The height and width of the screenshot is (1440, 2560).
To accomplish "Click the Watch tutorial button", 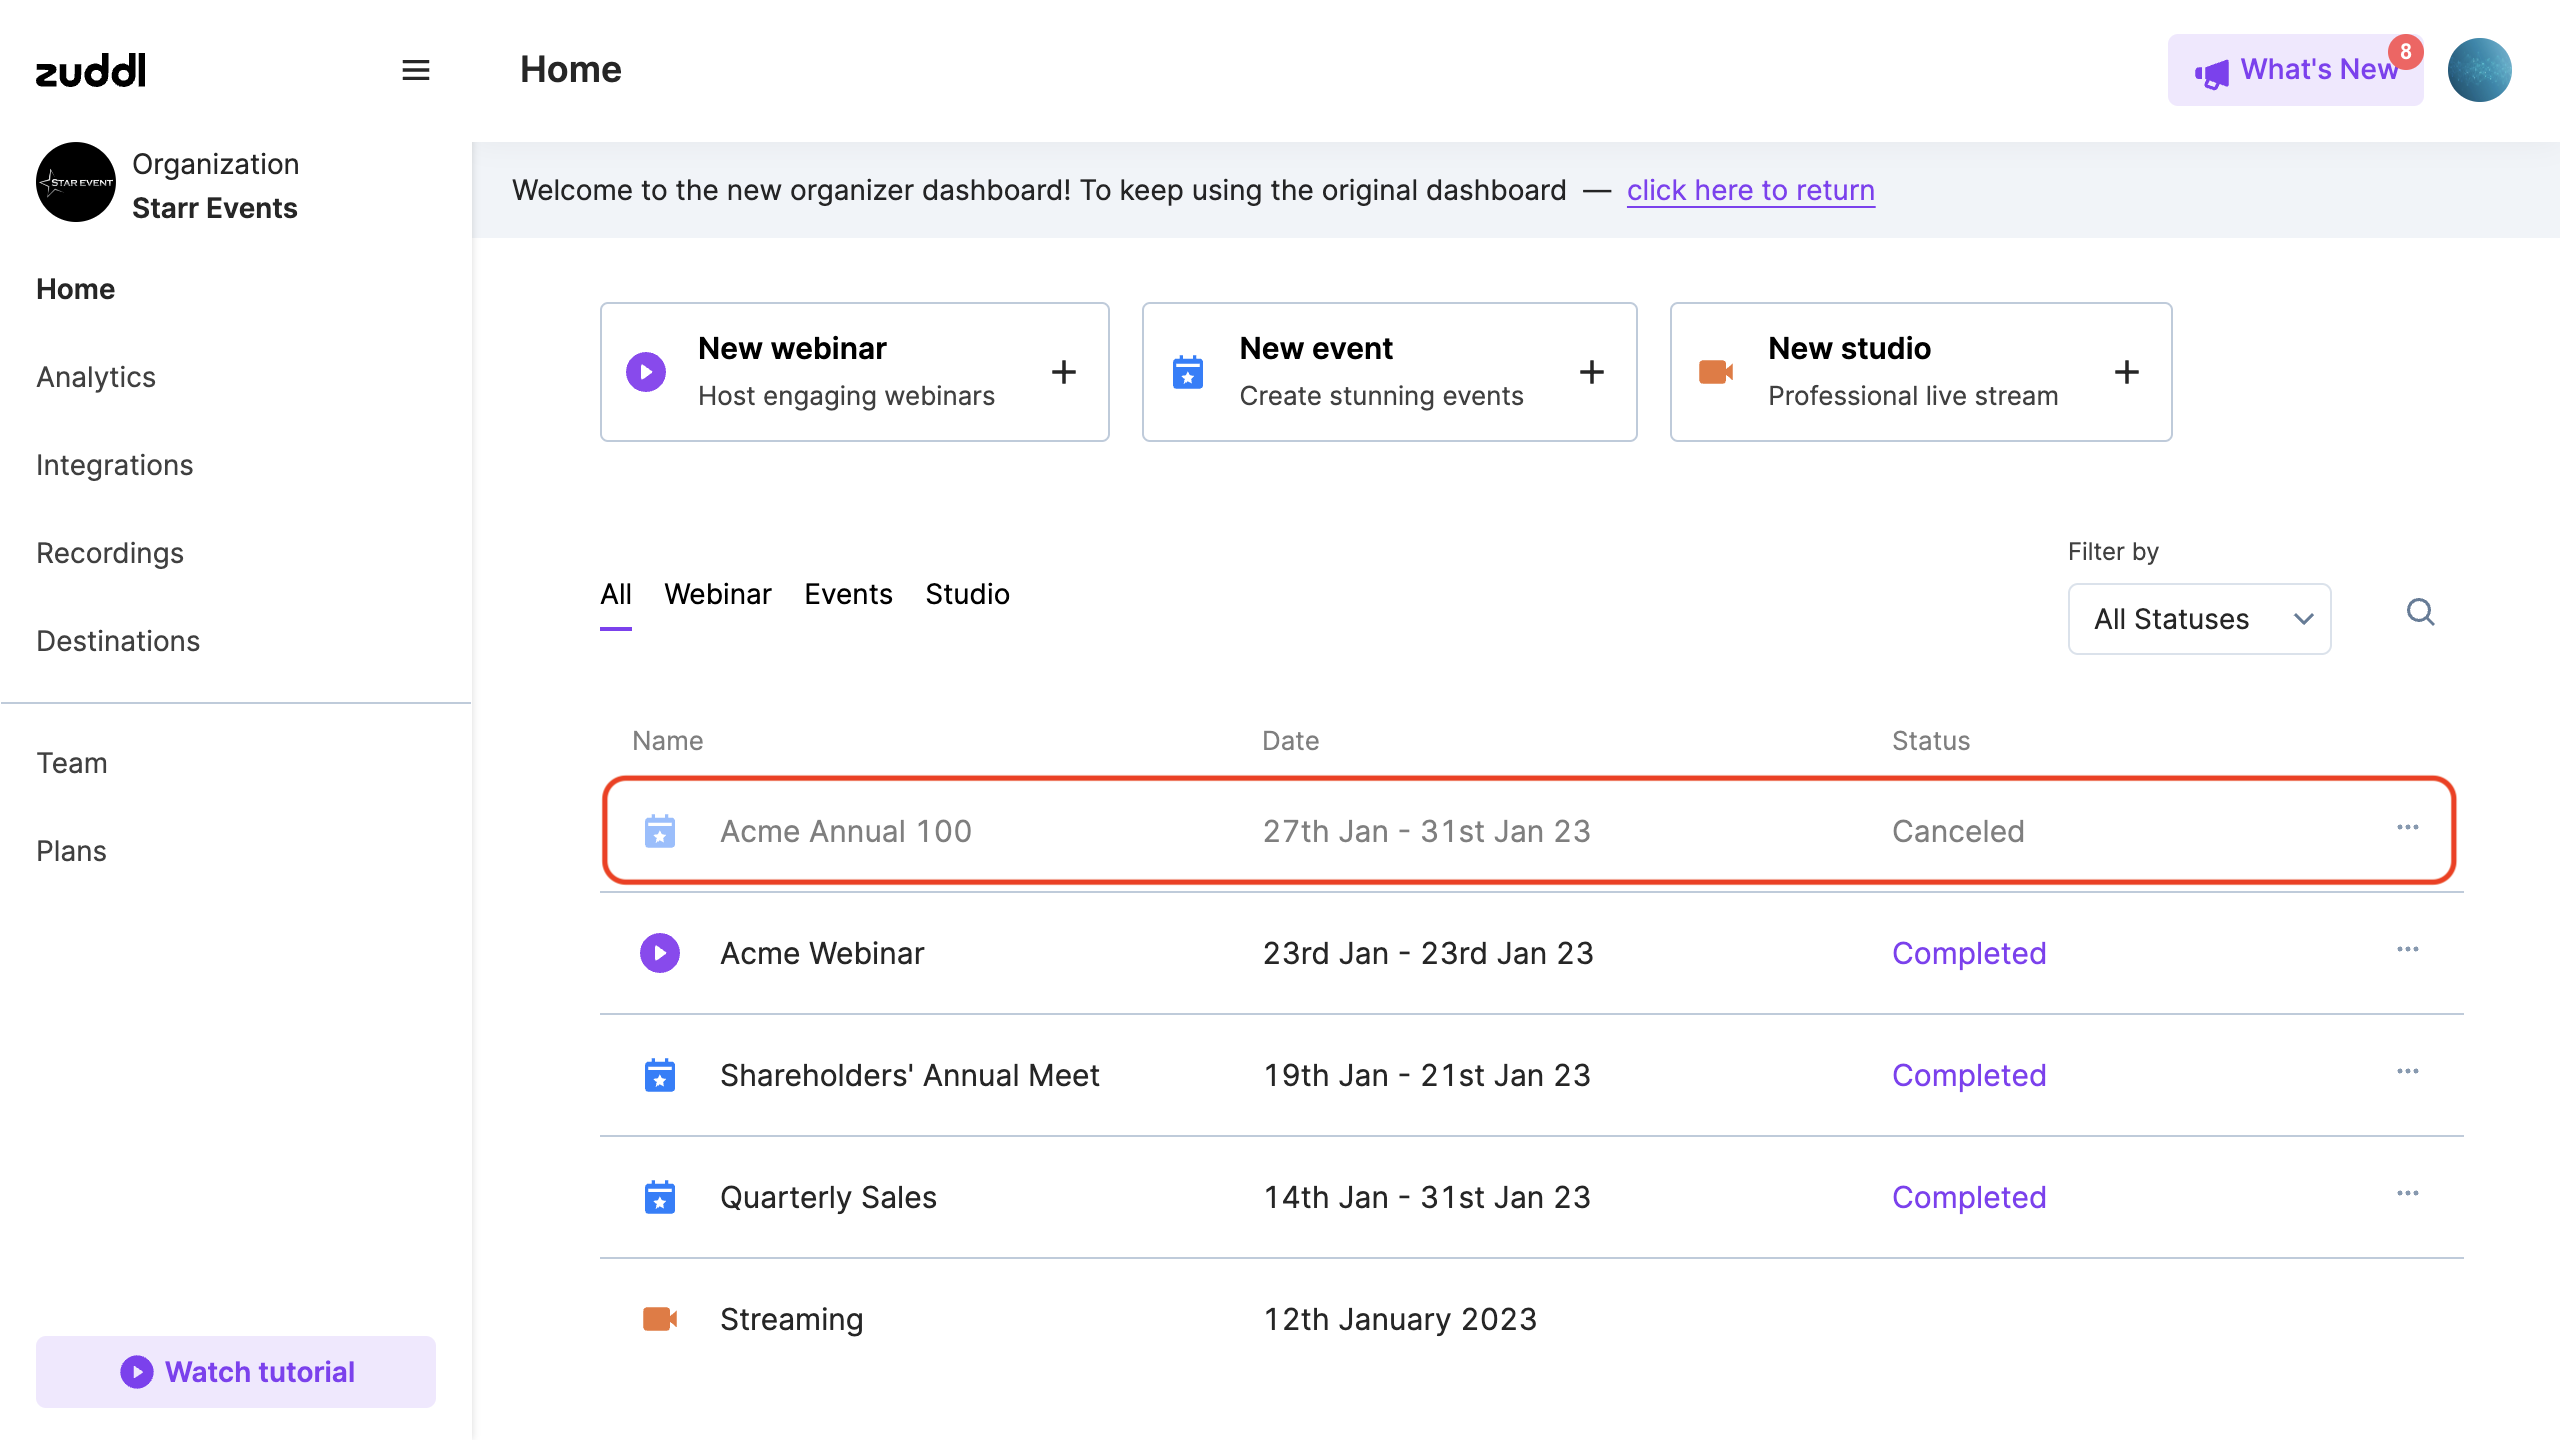I will tap(236, 1372).
